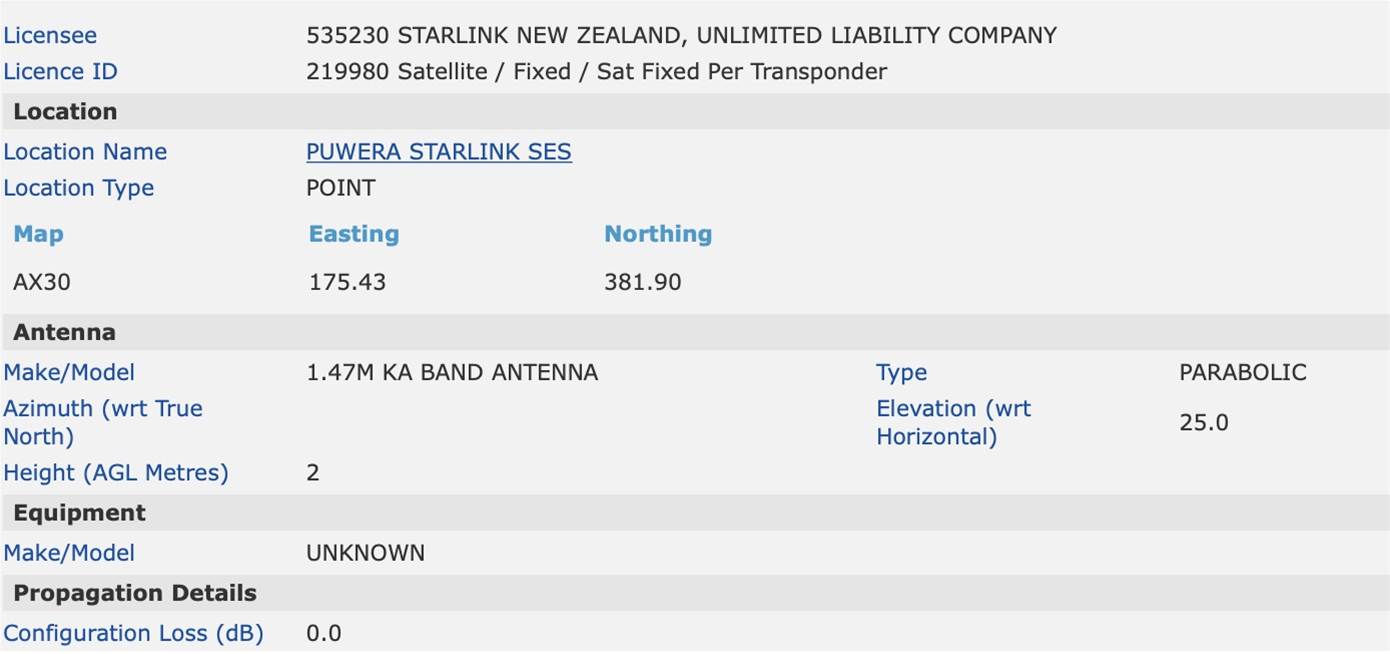Sort by the Map column header
This screenshot has height=654, width=1390.
38,234
